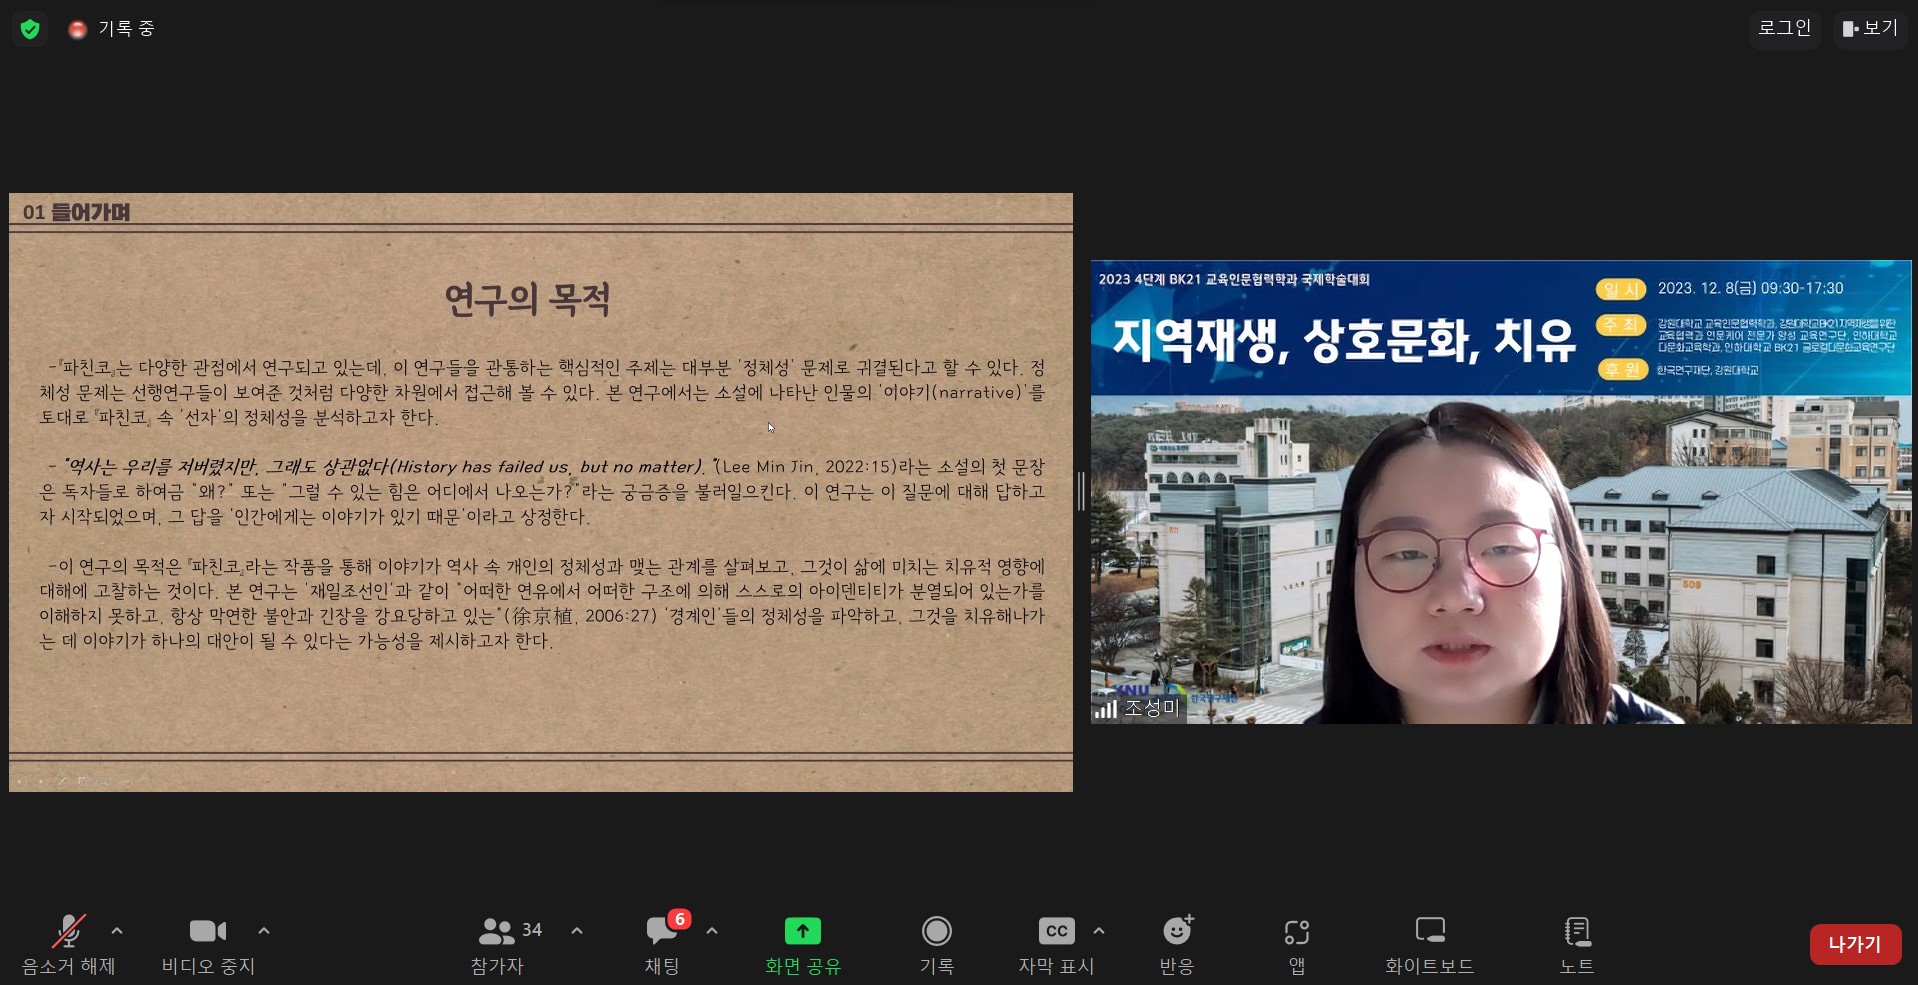Click the 2023. 12. 8(금) 09:30-17:30 date text
Screen dimensions: 1918x985
(x=1751, y=288)
